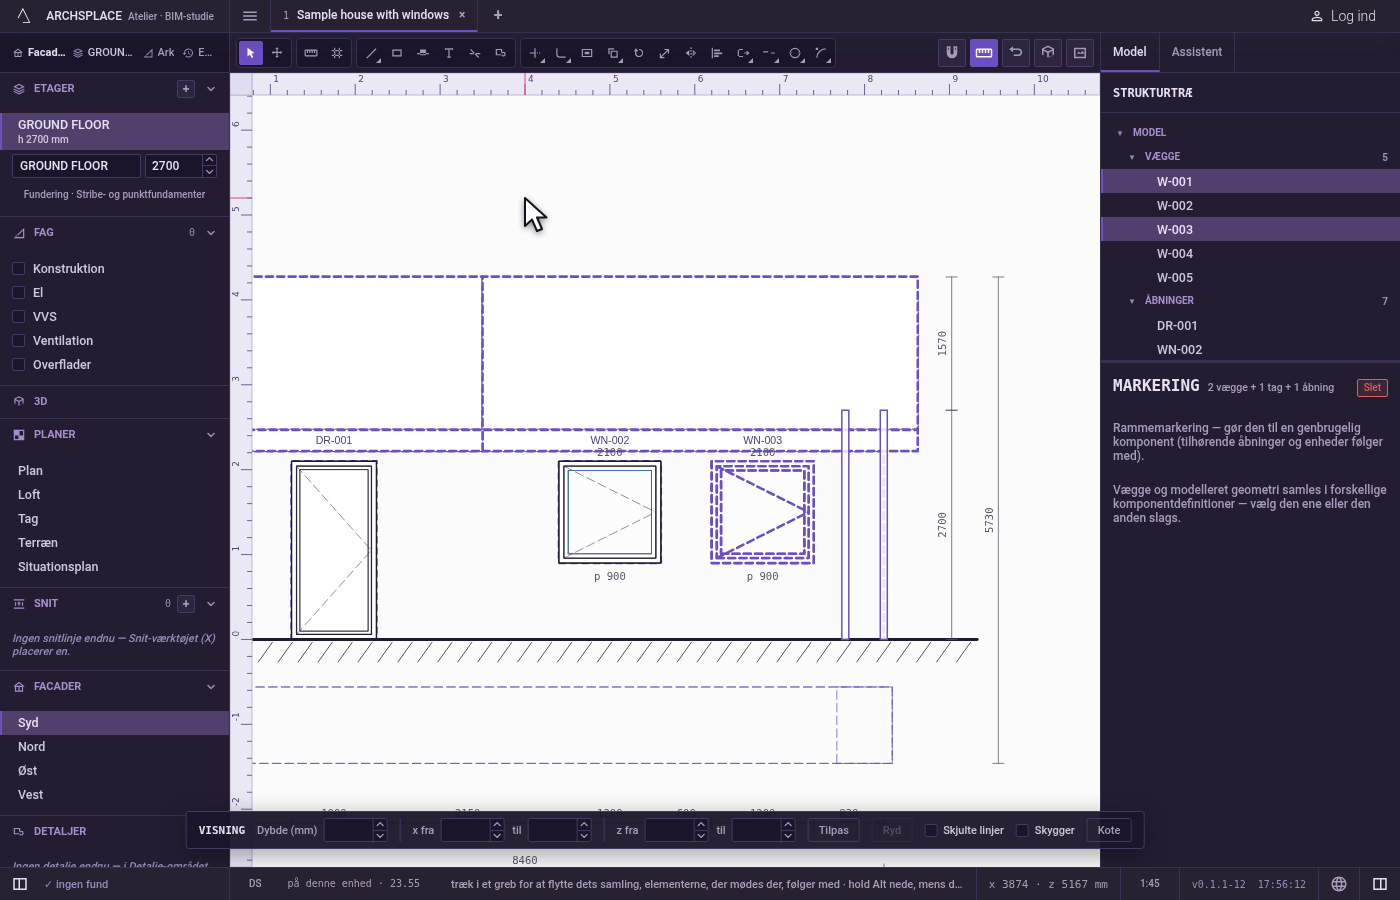Image resolution: width=1400 pixels, height=900 pixels.
Task: Click the Tilpas button
Action: pyautogui.click(x=834, y=830)
